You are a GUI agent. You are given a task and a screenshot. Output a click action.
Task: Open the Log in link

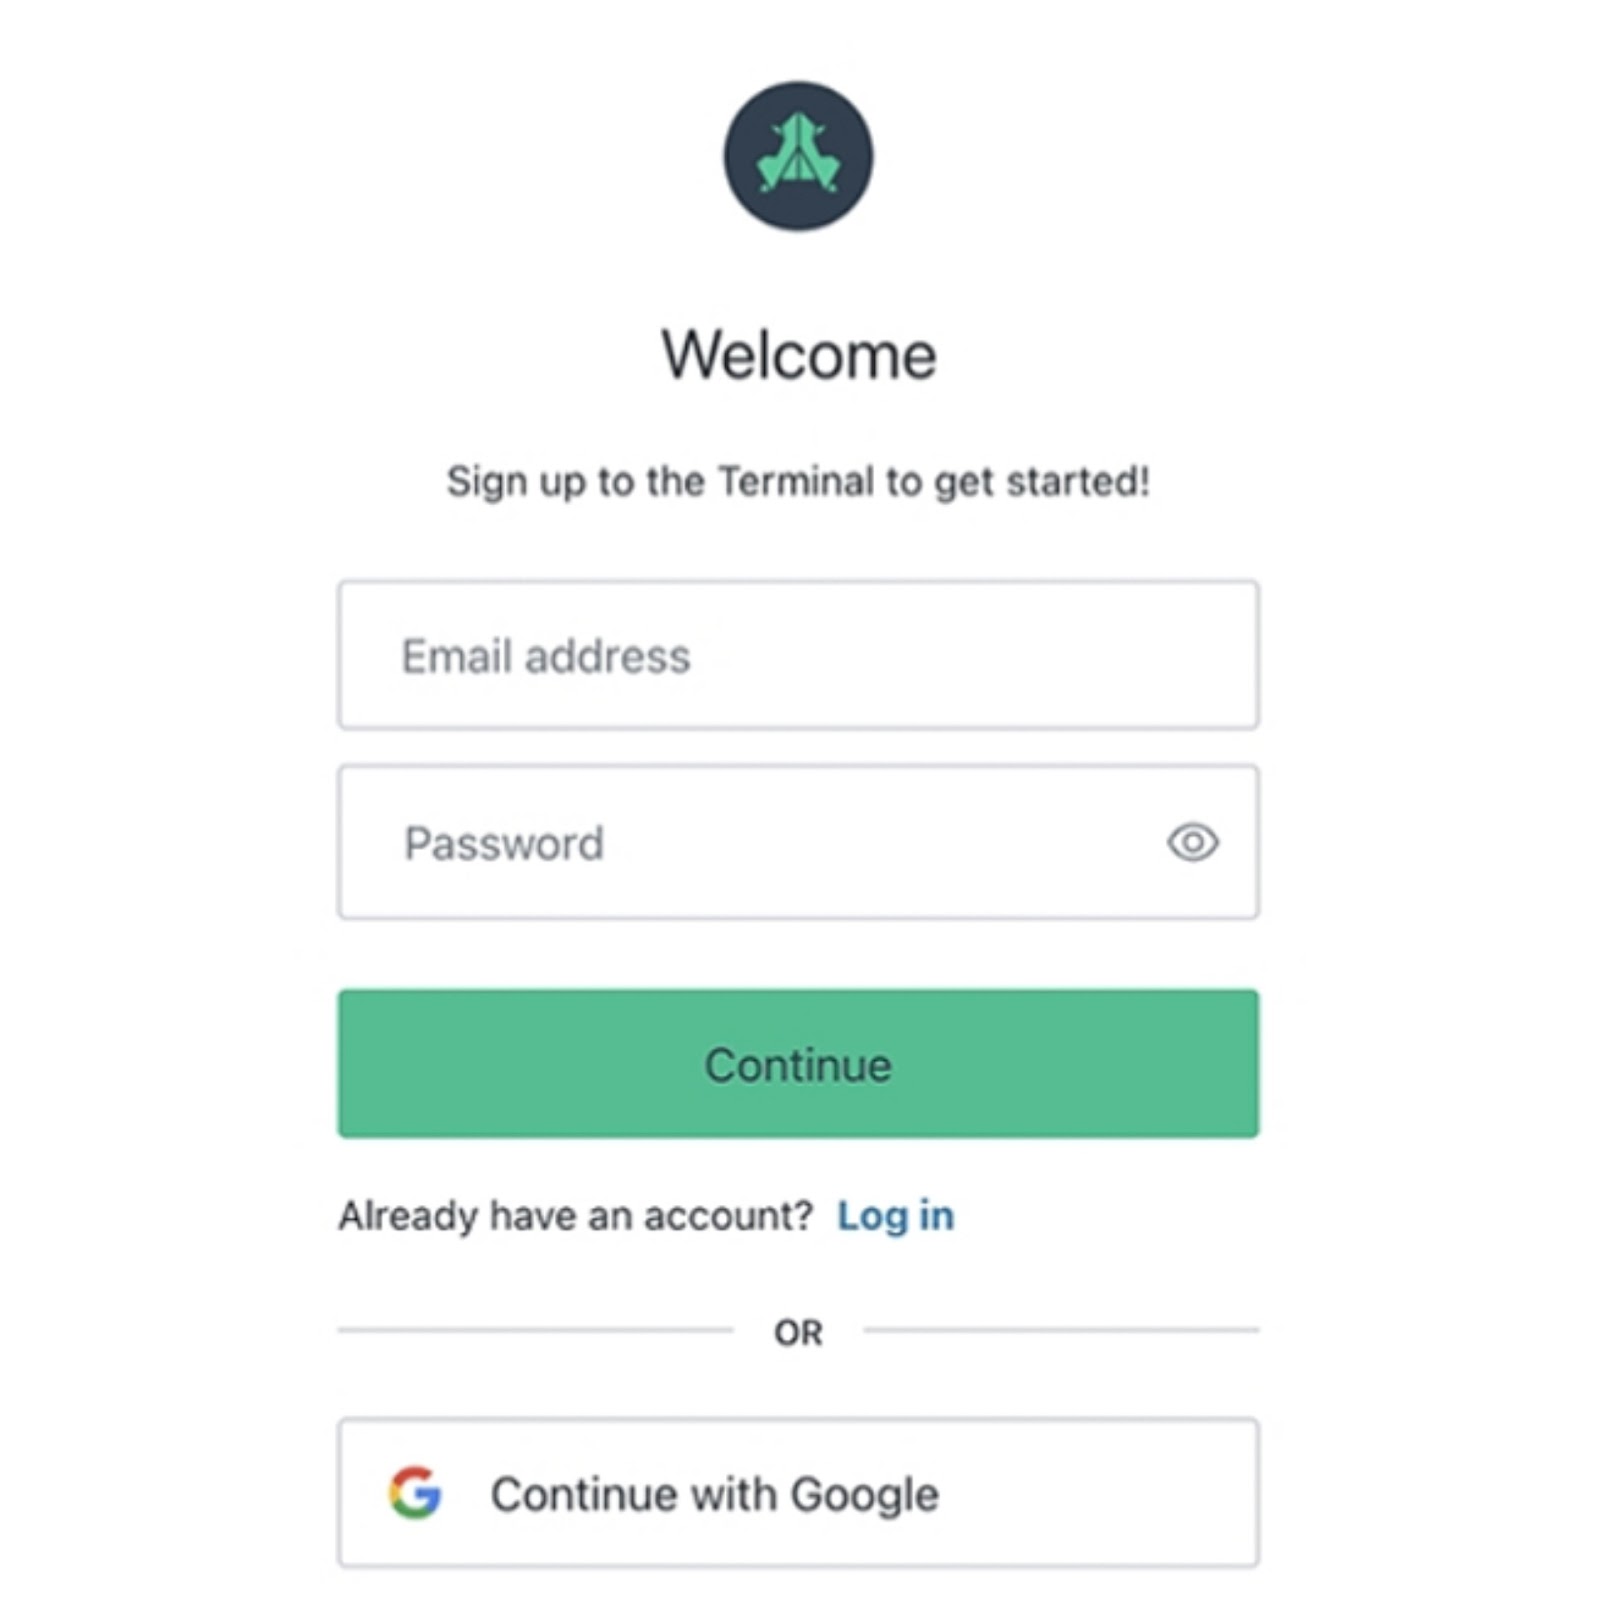coord(895,1216)
